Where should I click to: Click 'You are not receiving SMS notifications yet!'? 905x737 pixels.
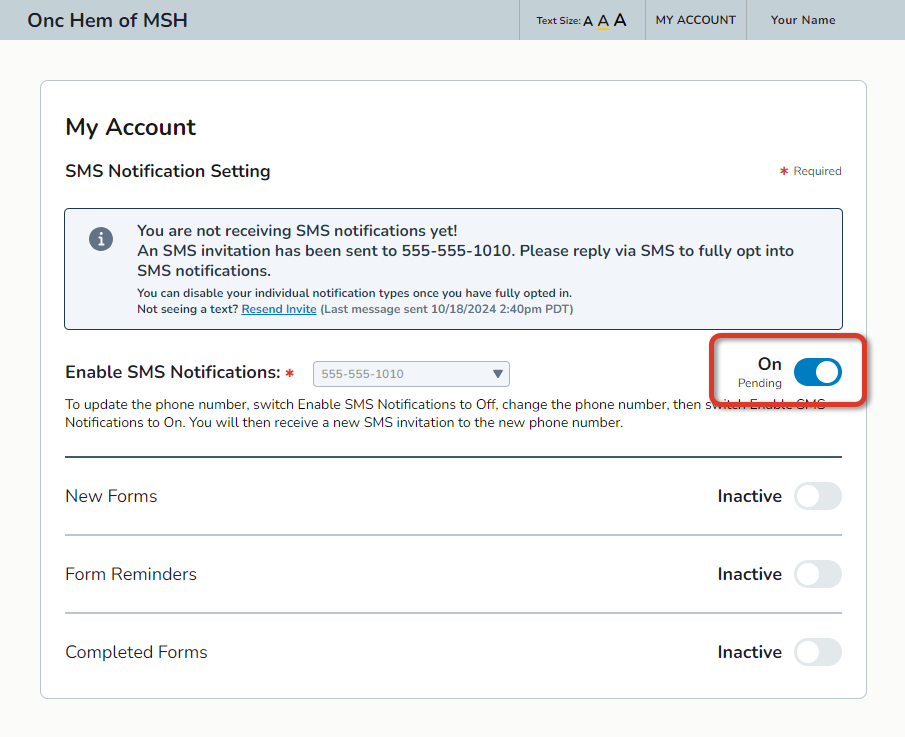pyautogui.click(x=297, y=231)
